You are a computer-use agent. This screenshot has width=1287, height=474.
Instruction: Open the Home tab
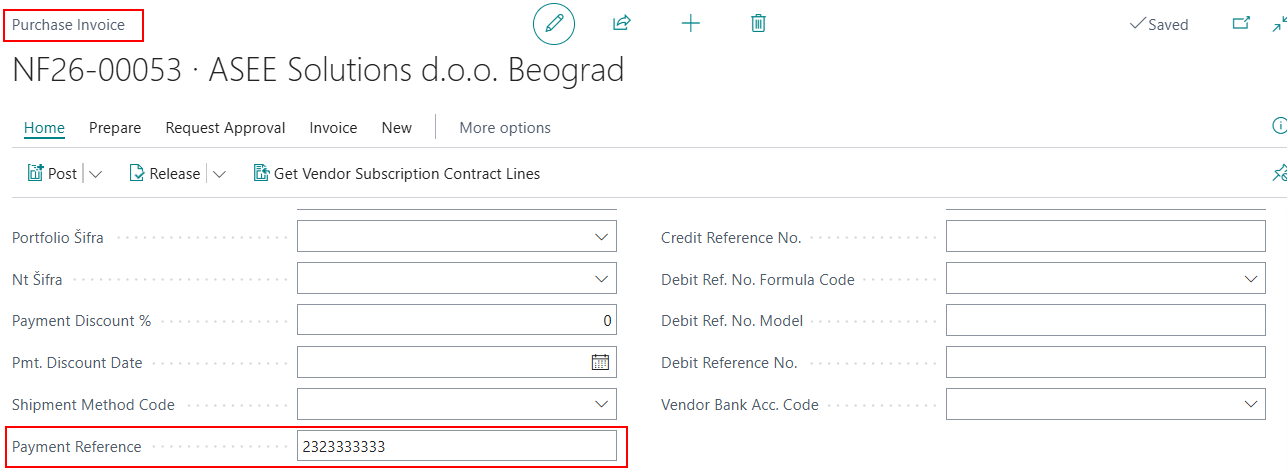[44, 127]
